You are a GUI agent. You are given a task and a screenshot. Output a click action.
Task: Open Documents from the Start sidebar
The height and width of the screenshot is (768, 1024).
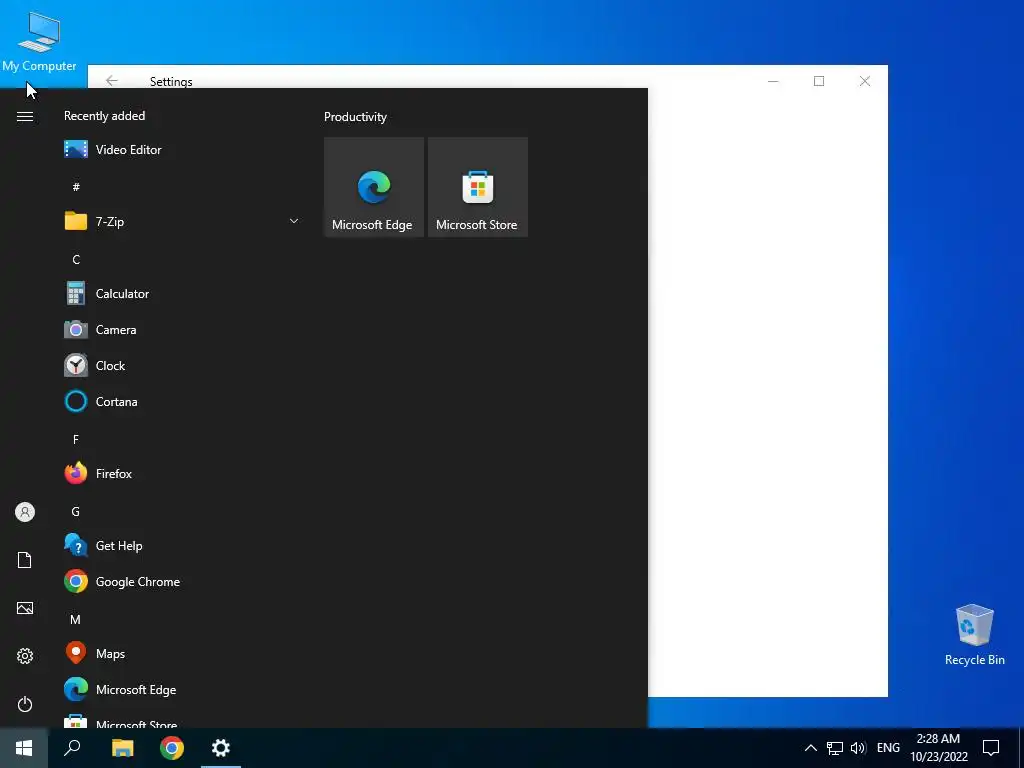[25, 560]
